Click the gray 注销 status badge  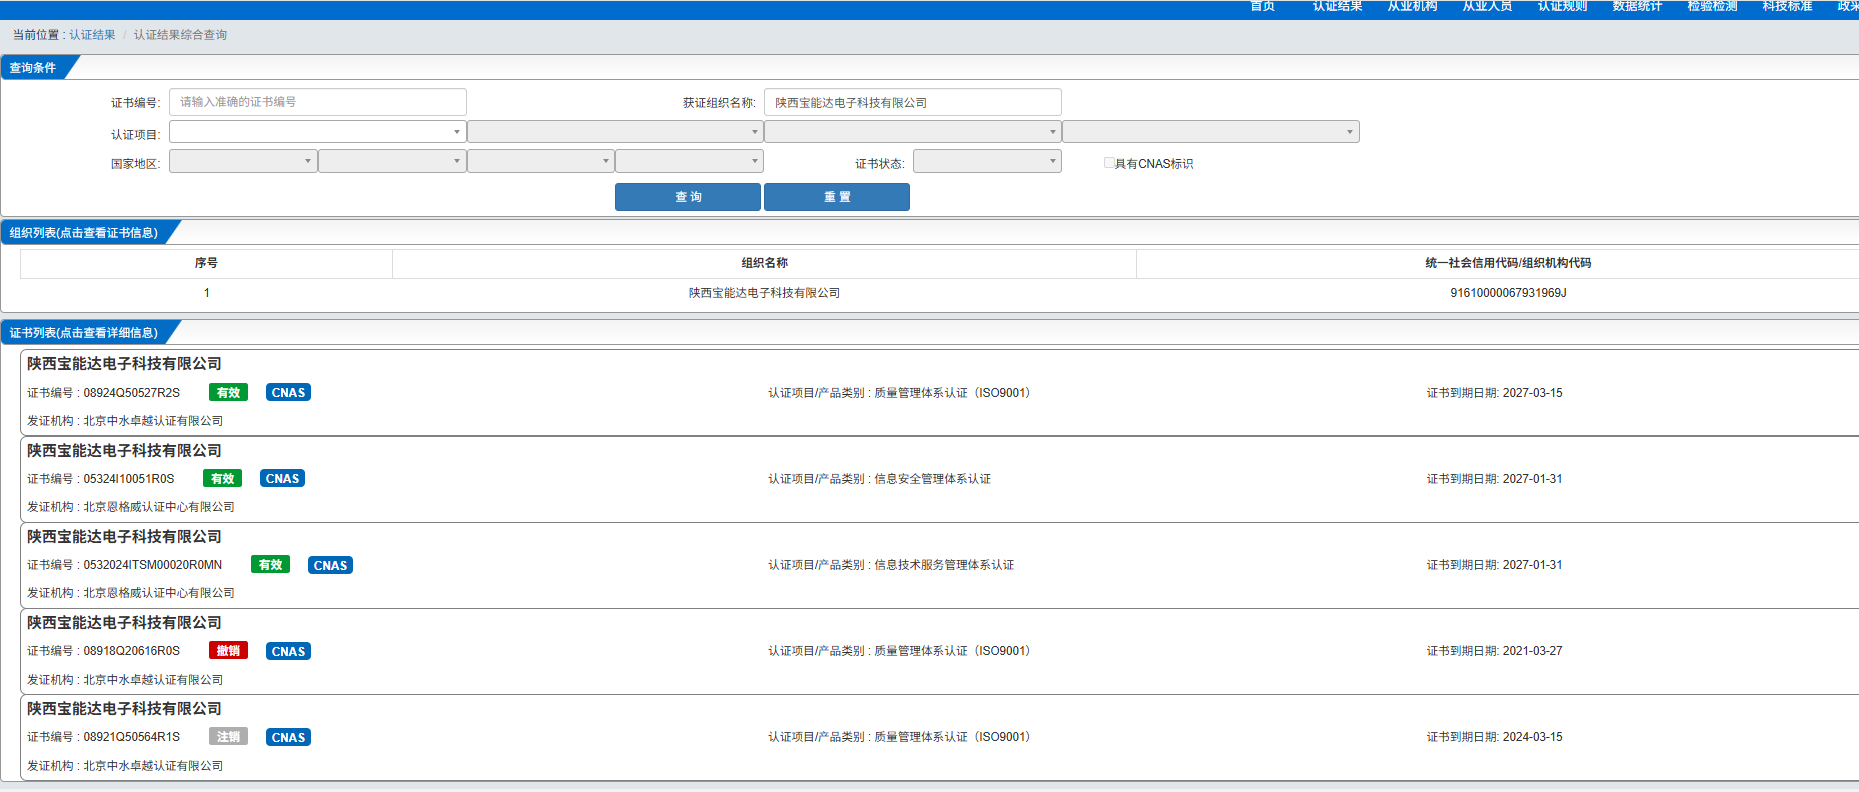[228, 737]
